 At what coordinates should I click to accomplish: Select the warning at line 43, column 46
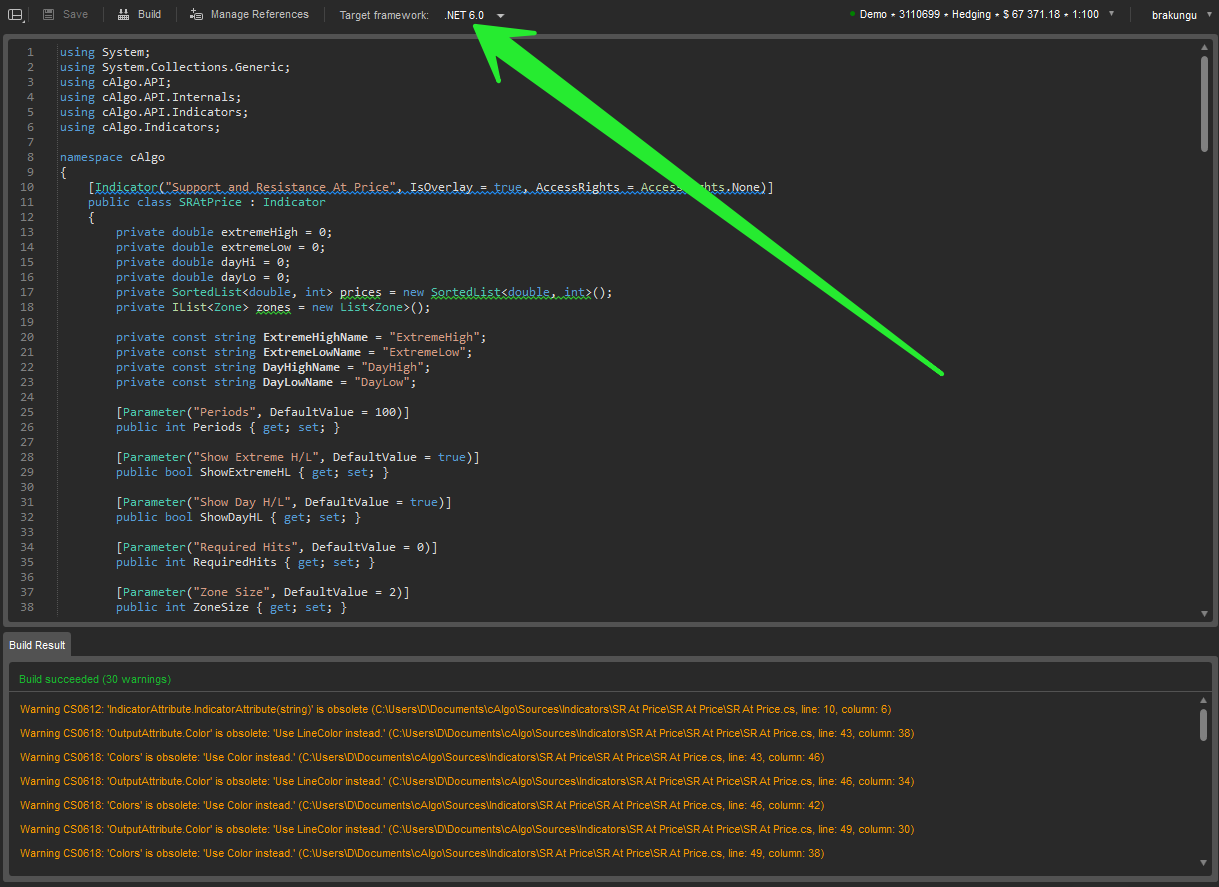(422, 757)
